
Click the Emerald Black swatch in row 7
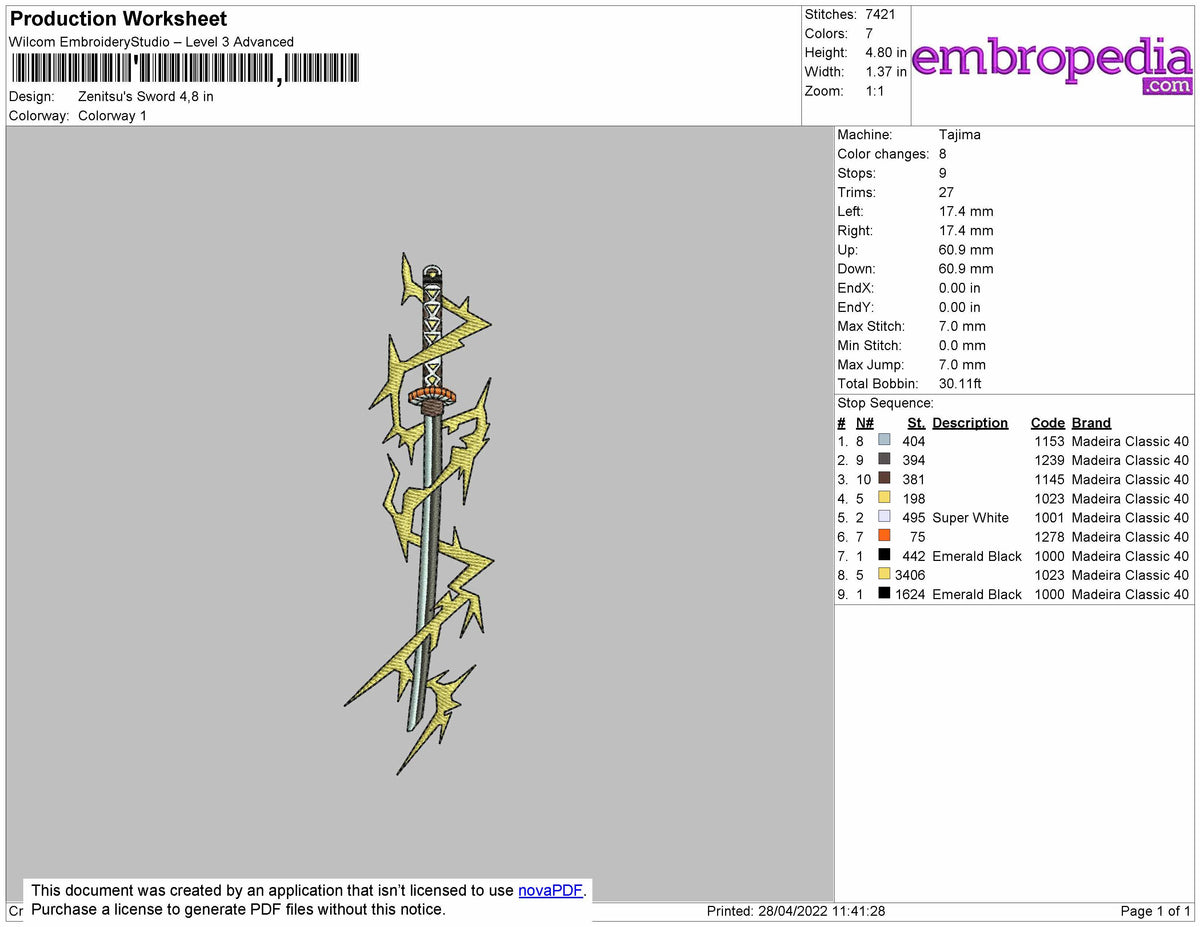point(883,555)
